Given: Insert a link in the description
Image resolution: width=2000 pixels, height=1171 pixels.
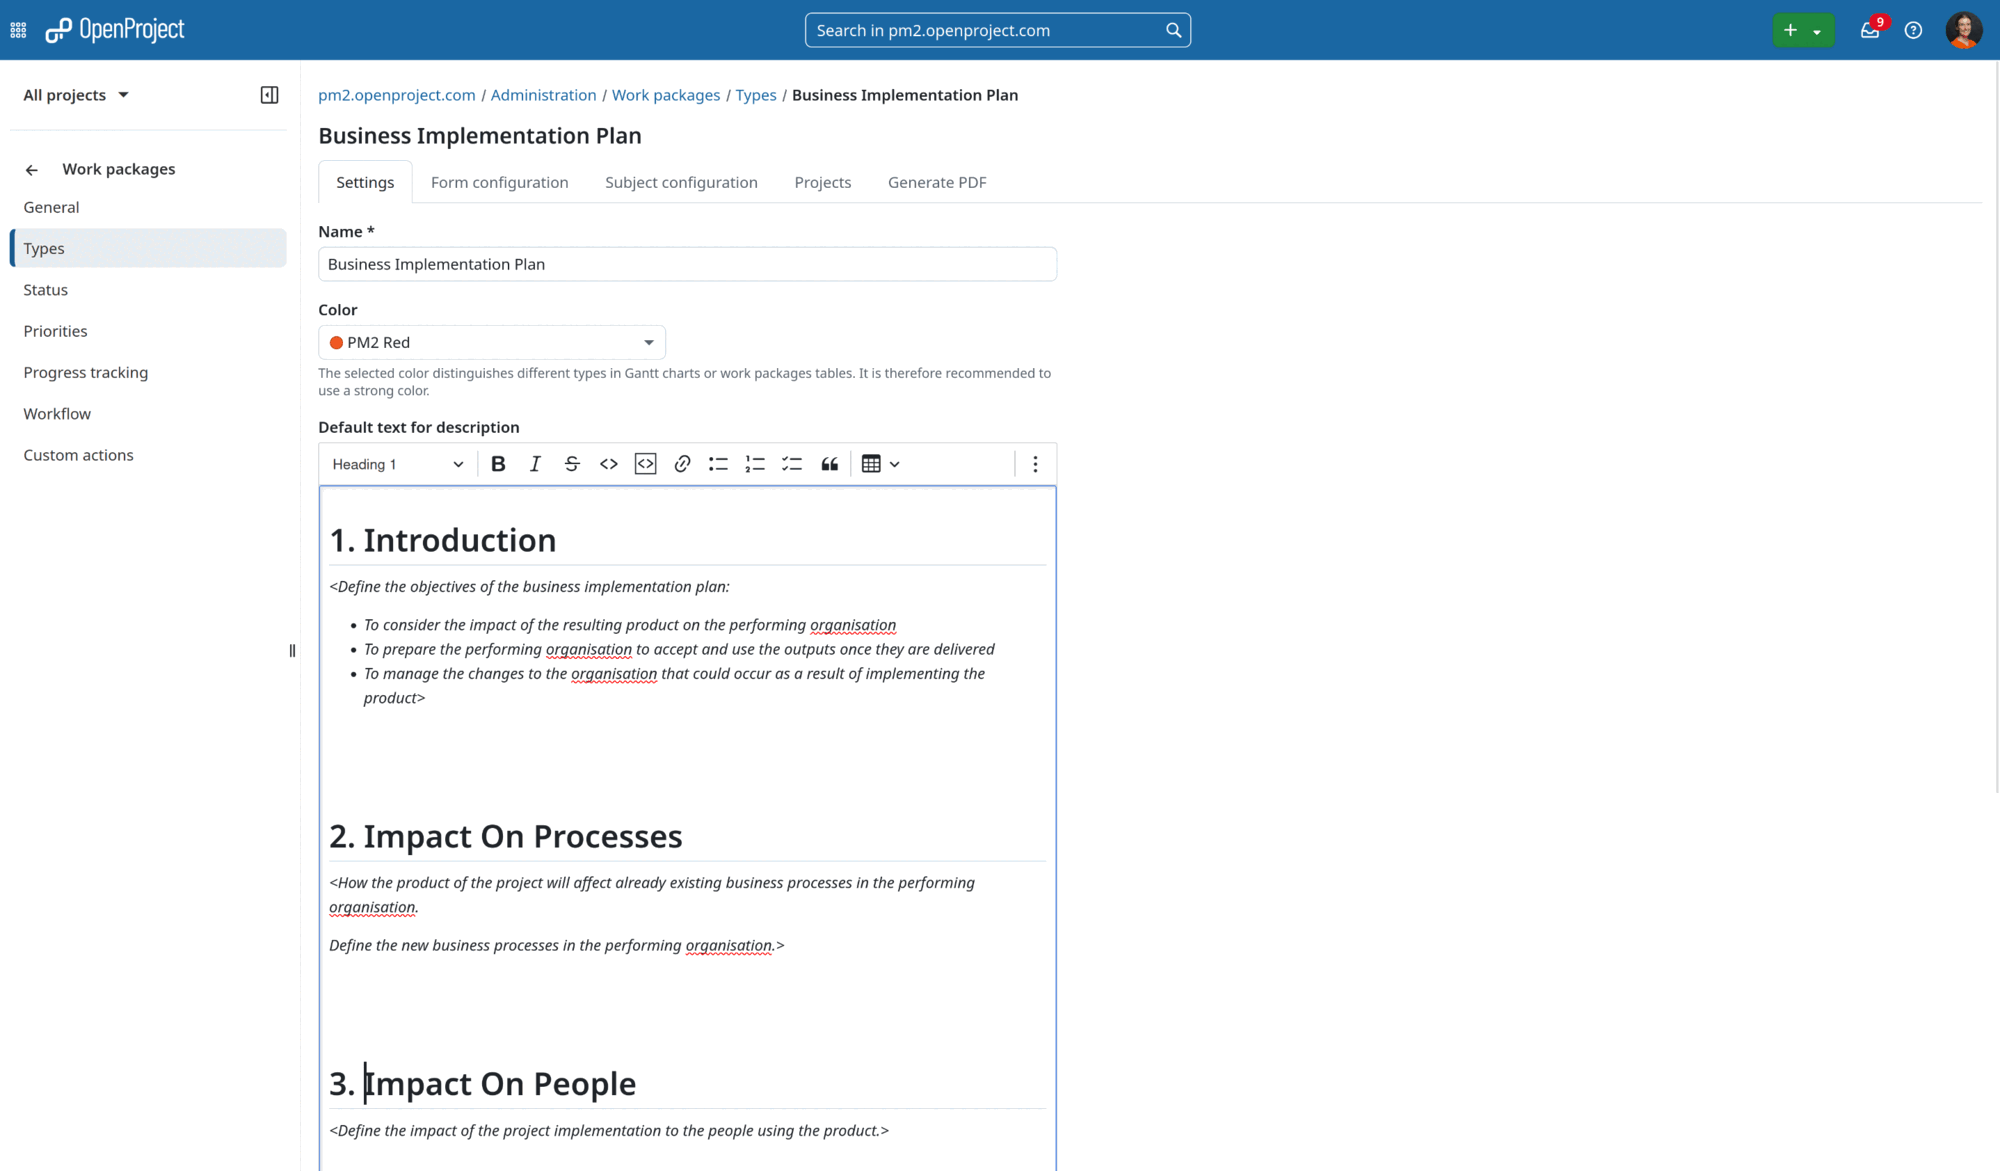Looking at the screenshot, I should (x=682, y=463).
